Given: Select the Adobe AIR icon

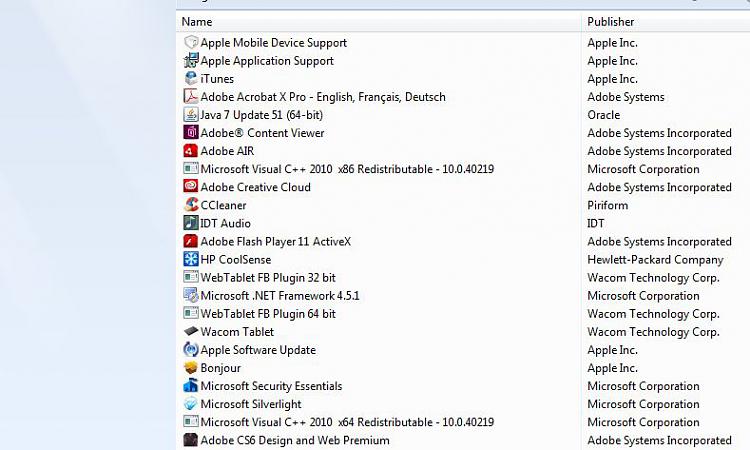Looking at the screenshot, I should [191, 151].
